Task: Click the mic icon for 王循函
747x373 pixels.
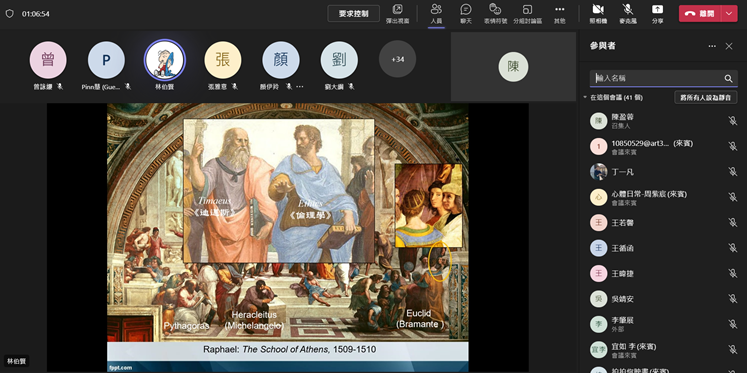Action: tap(733, 248)
